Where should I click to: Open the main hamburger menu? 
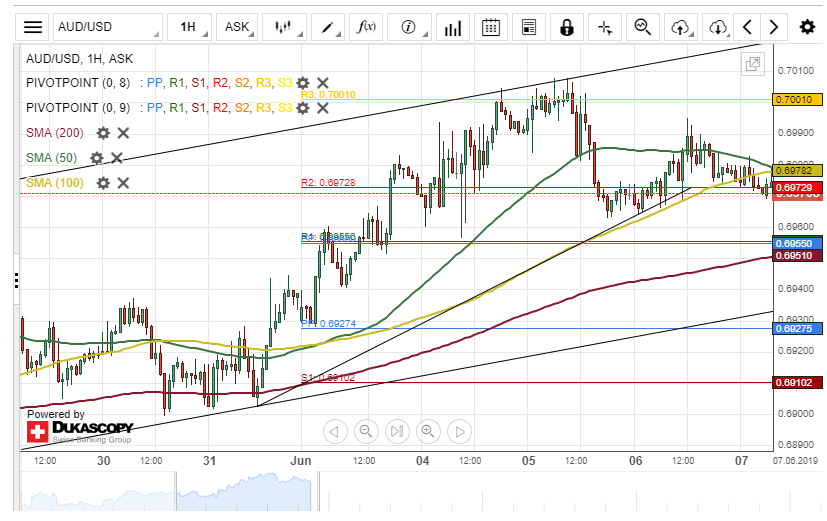click(x=33, y=27)
